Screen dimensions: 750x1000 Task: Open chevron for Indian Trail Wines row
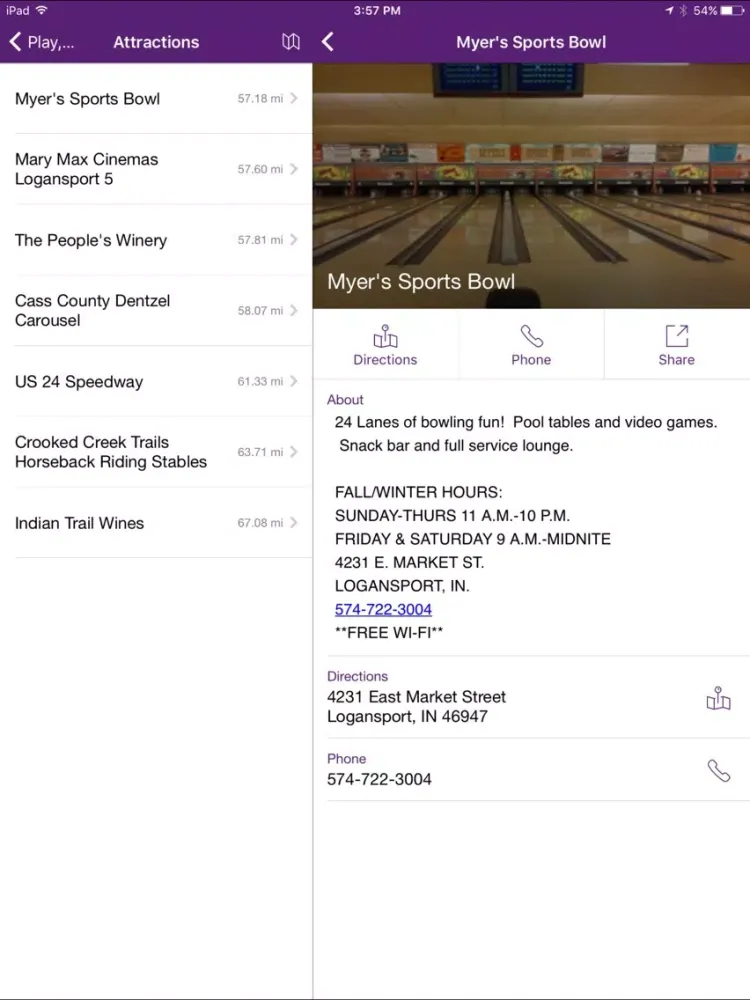[x=293, y=523]
